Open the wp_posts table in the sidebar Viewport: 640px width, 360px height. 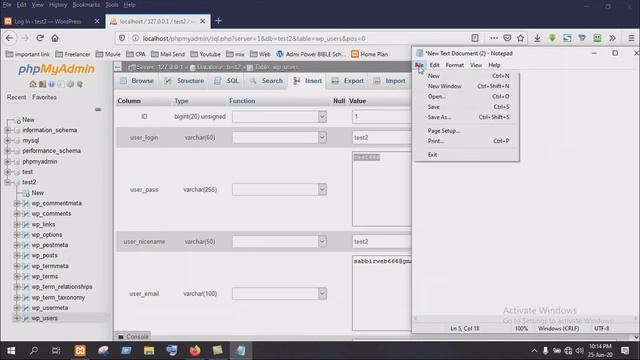click(44, 256)
